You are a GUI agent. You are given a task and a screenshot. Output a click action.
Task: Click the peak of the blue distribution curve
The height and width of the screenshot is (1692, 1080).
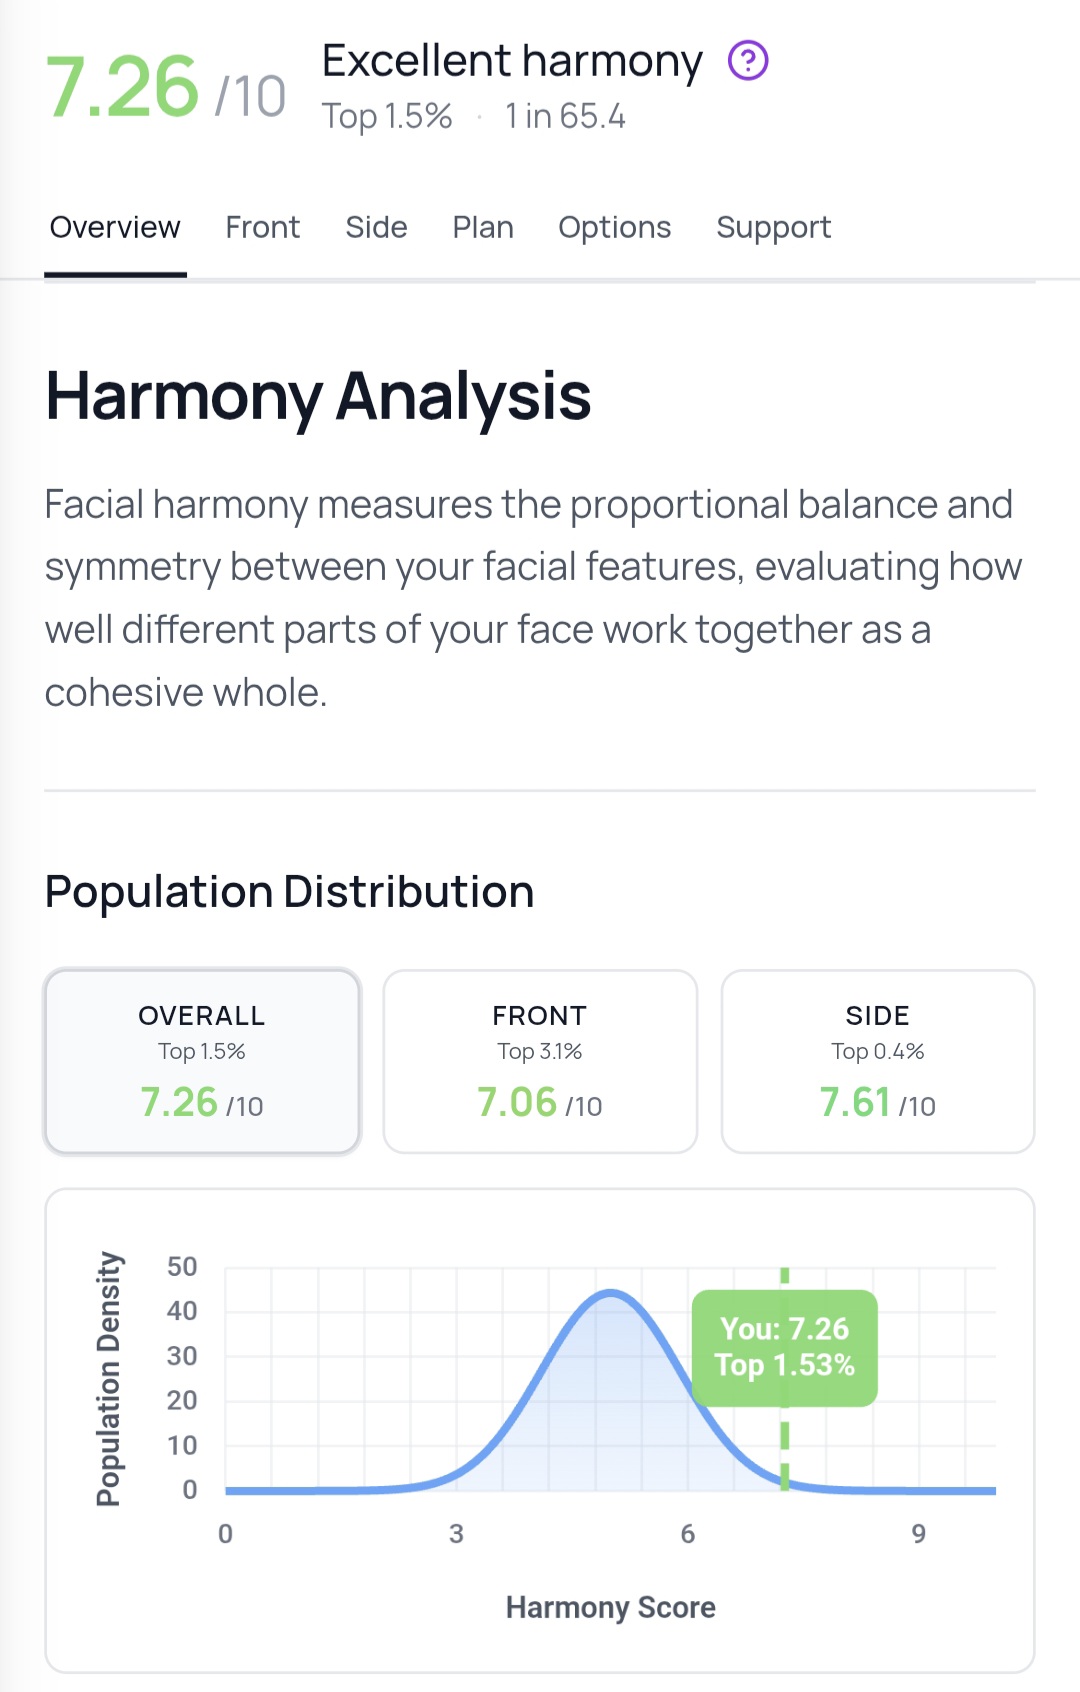coord(610,1294)
